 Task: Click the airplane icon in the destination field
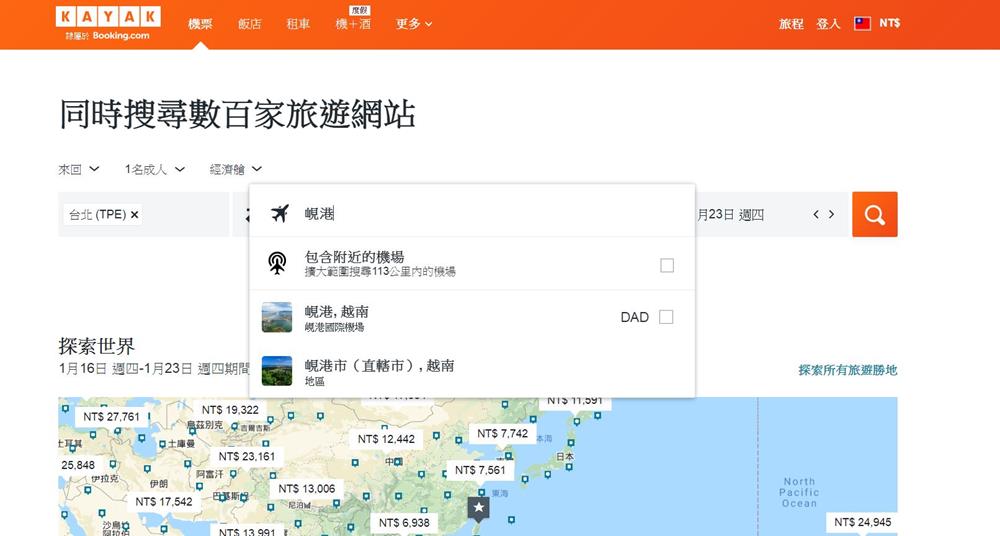click(x=280, y=213)
